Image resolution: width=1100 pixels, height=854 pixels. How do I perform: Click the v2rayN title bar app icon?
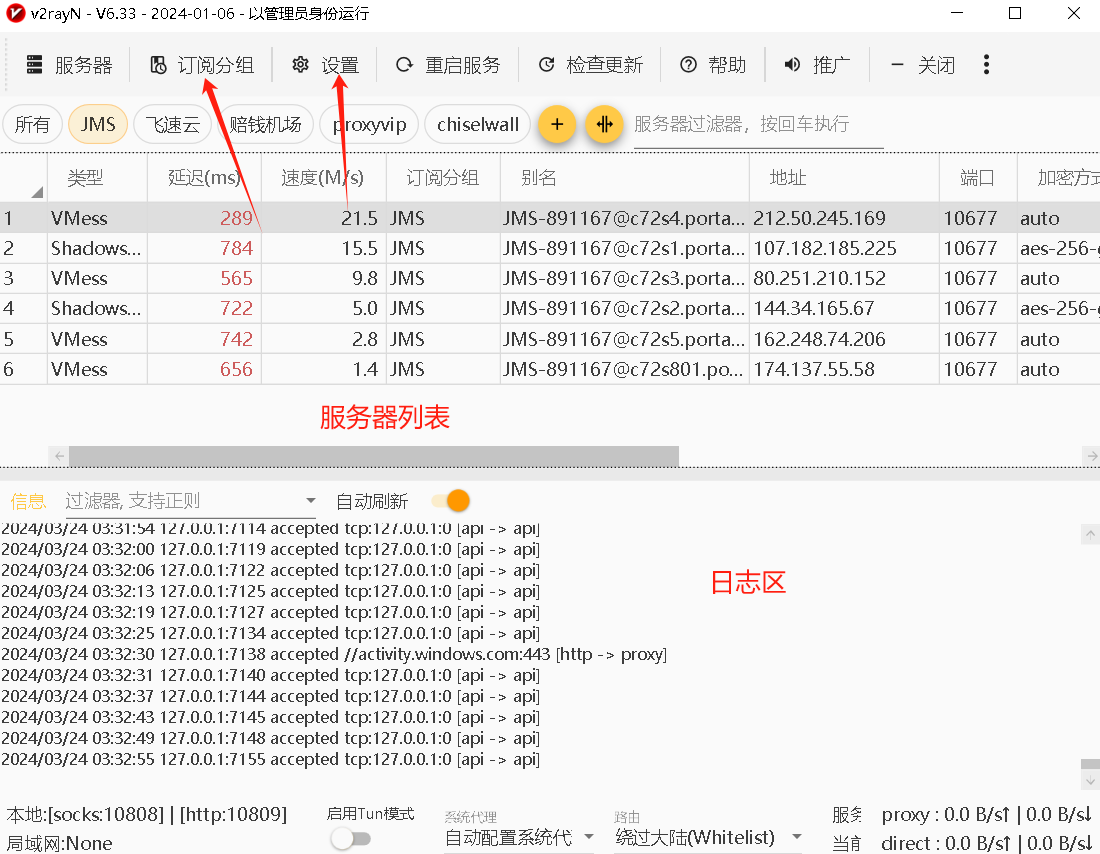(15, 13)
